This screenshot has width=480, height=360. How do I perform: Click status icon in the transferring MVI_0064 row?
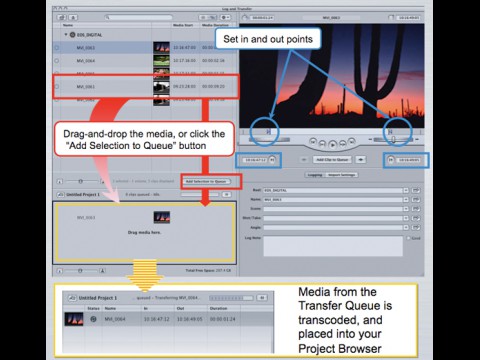pos(93,319)
